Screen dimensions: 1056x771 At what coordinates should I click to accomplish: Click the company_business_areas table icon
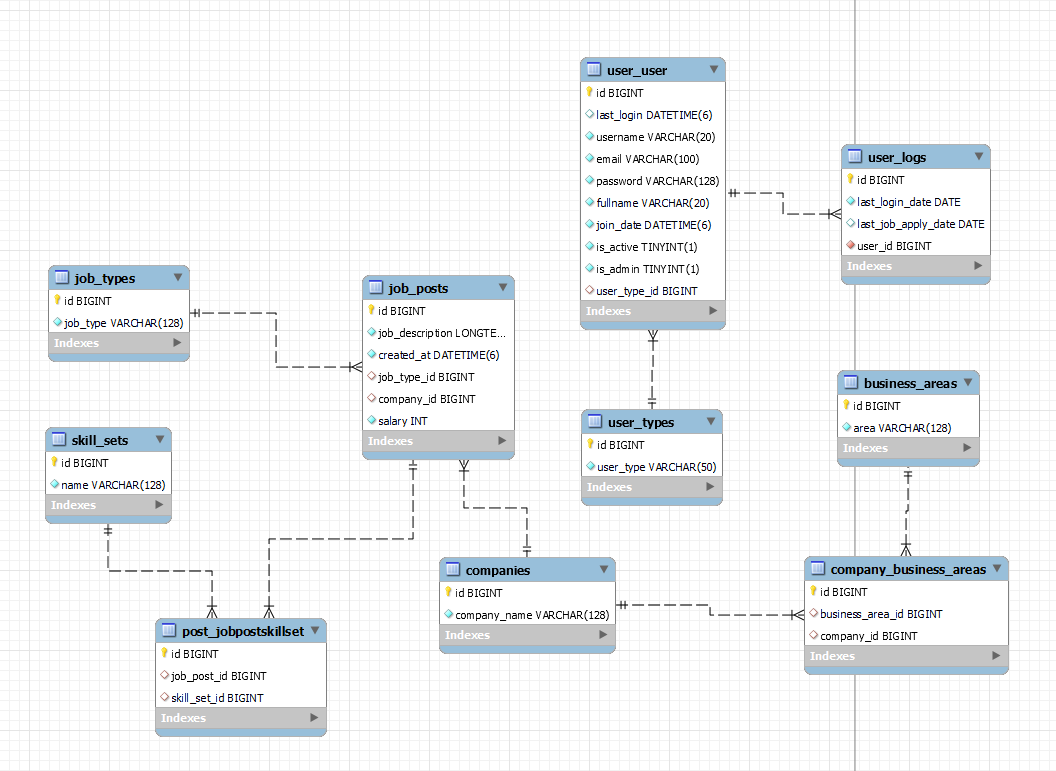click(818, 568)
